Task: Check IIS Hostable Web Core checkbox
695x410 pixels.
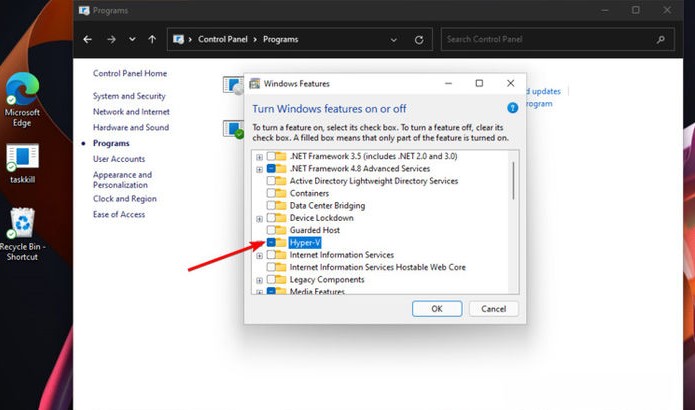Action: pos(271,267)
